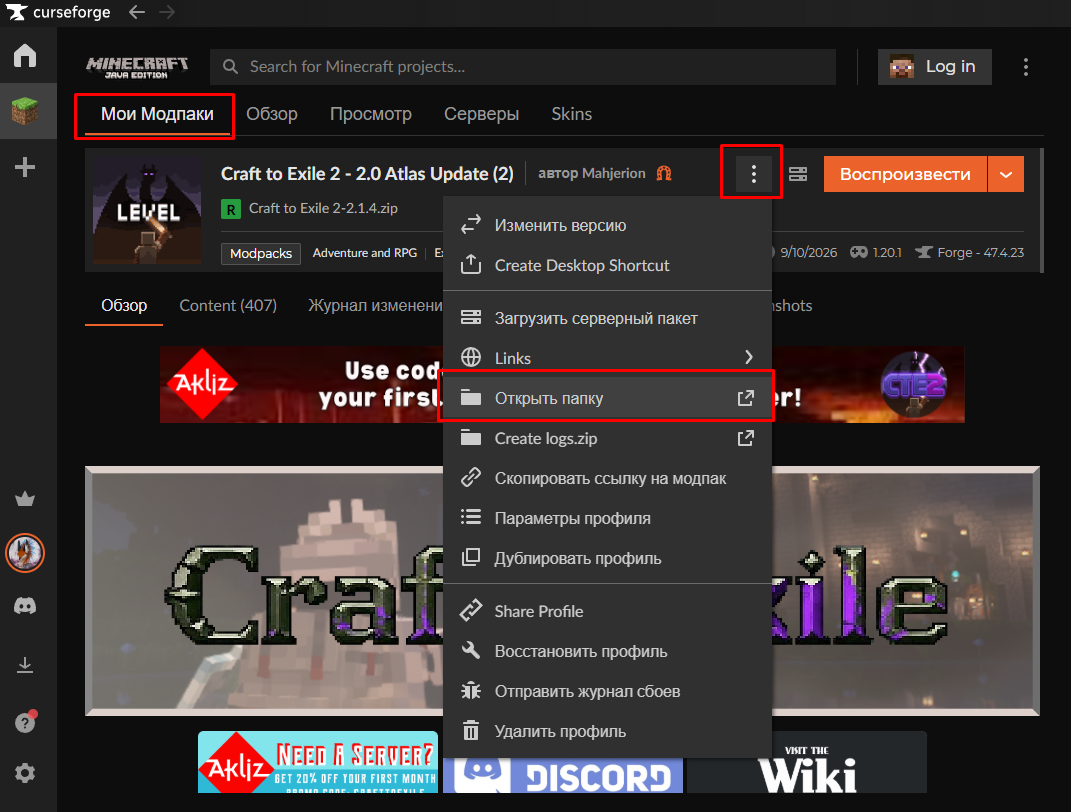
Task: Open the top-right three-dot app menu
Action: tap(1026, 67)
